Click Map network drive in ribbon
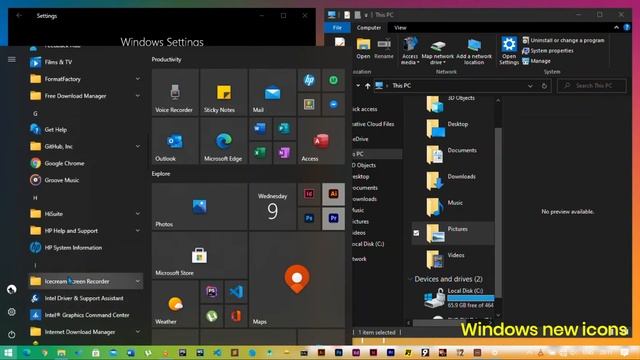 coord(438,51)
